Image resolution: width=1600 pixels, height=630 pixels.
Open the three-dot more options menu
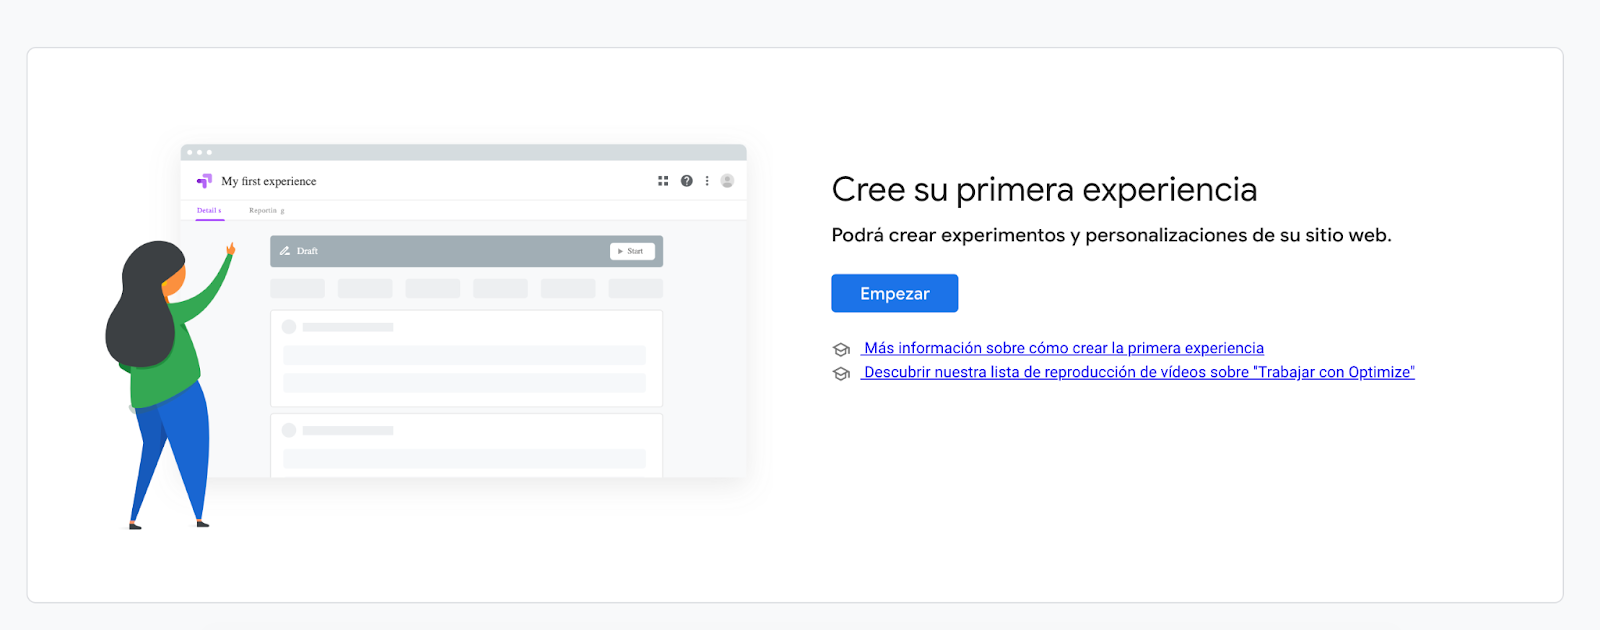[707, 181]
